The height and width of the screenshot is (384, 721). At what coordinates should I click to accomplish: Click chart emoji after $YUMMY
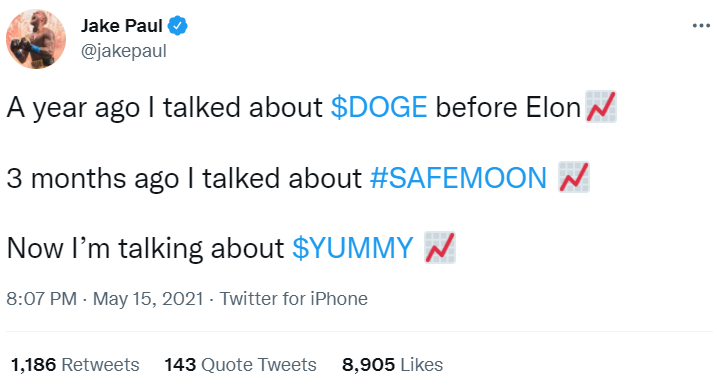440,247
